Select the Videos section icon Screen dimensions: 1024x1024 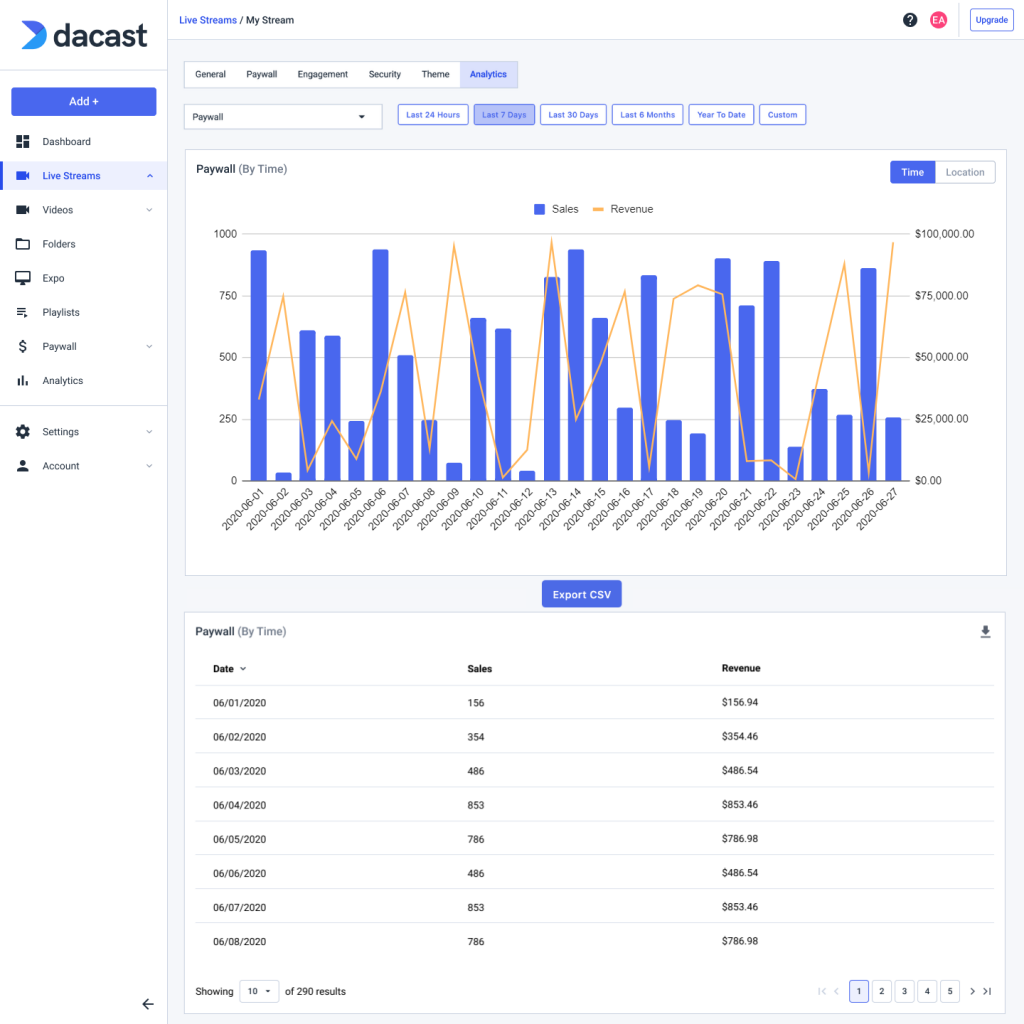(x=23, y=210)
